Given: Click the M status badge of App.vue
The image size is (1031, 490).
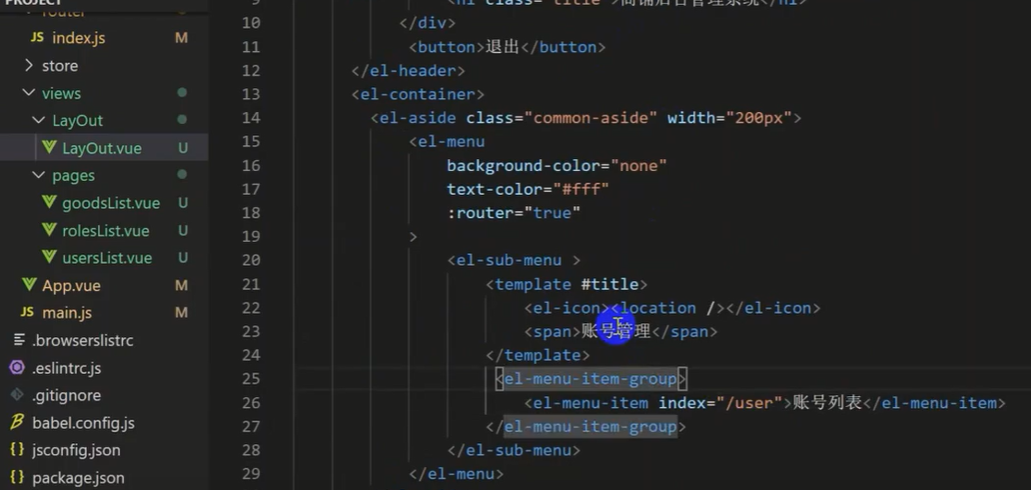Looking at the screenshot, I should (x=181, y=285).
